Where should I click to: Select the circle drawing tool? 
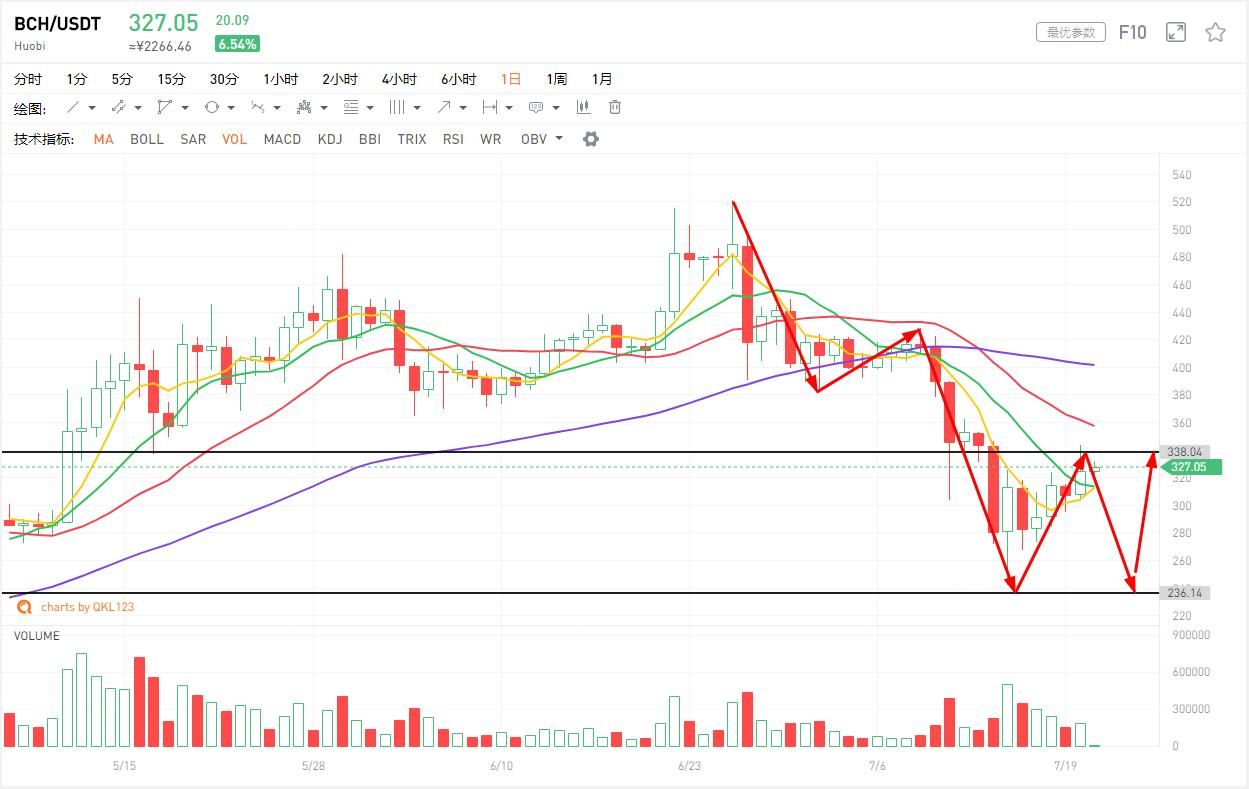coord(211,107)
